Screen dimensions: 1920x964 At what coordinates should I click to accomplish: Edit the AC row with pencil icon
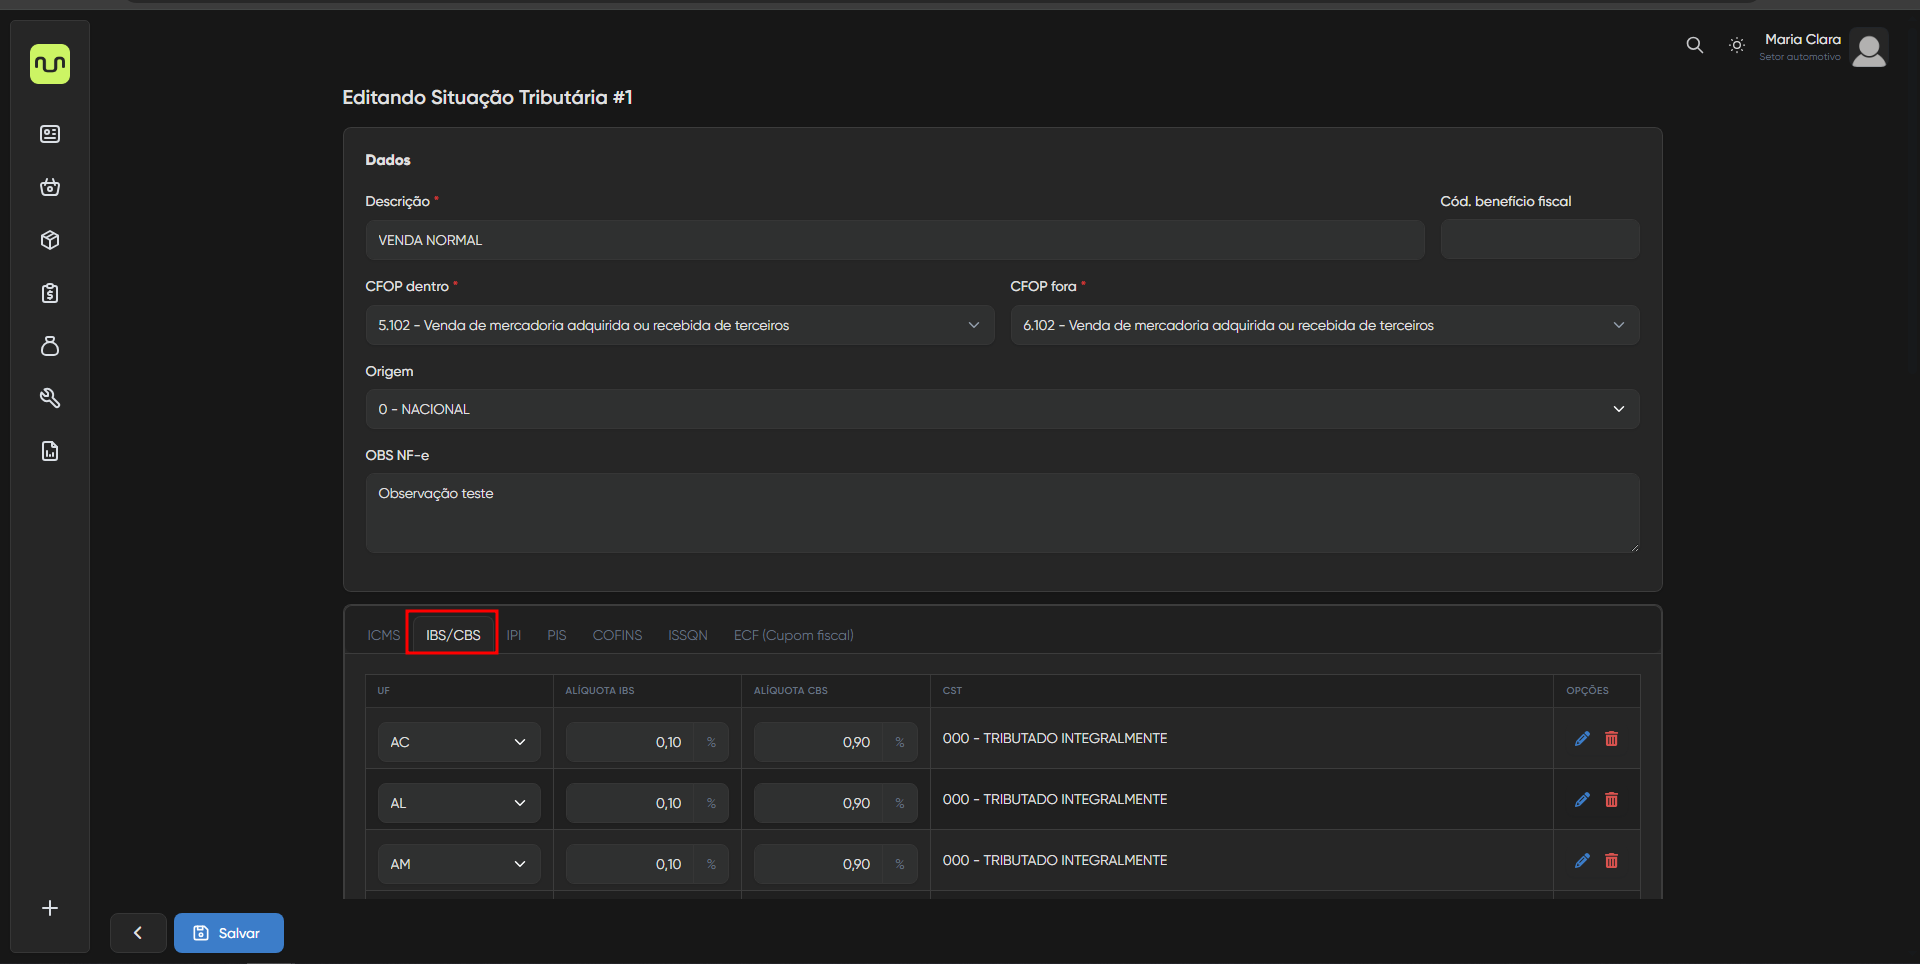1582,739
